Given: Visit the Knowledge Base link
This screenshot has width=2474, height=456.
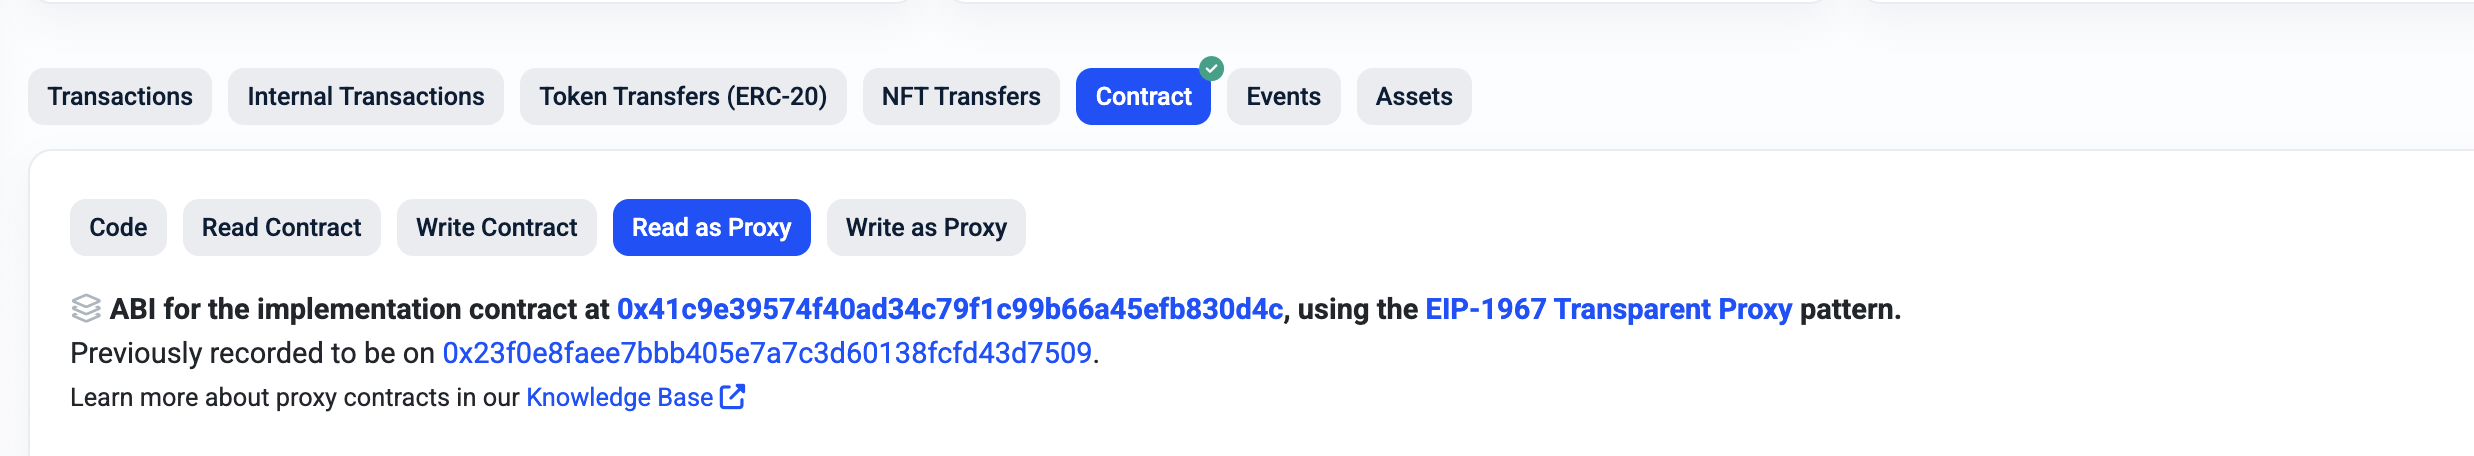Looking at the screenshot, I should click(x=619, y=398).
